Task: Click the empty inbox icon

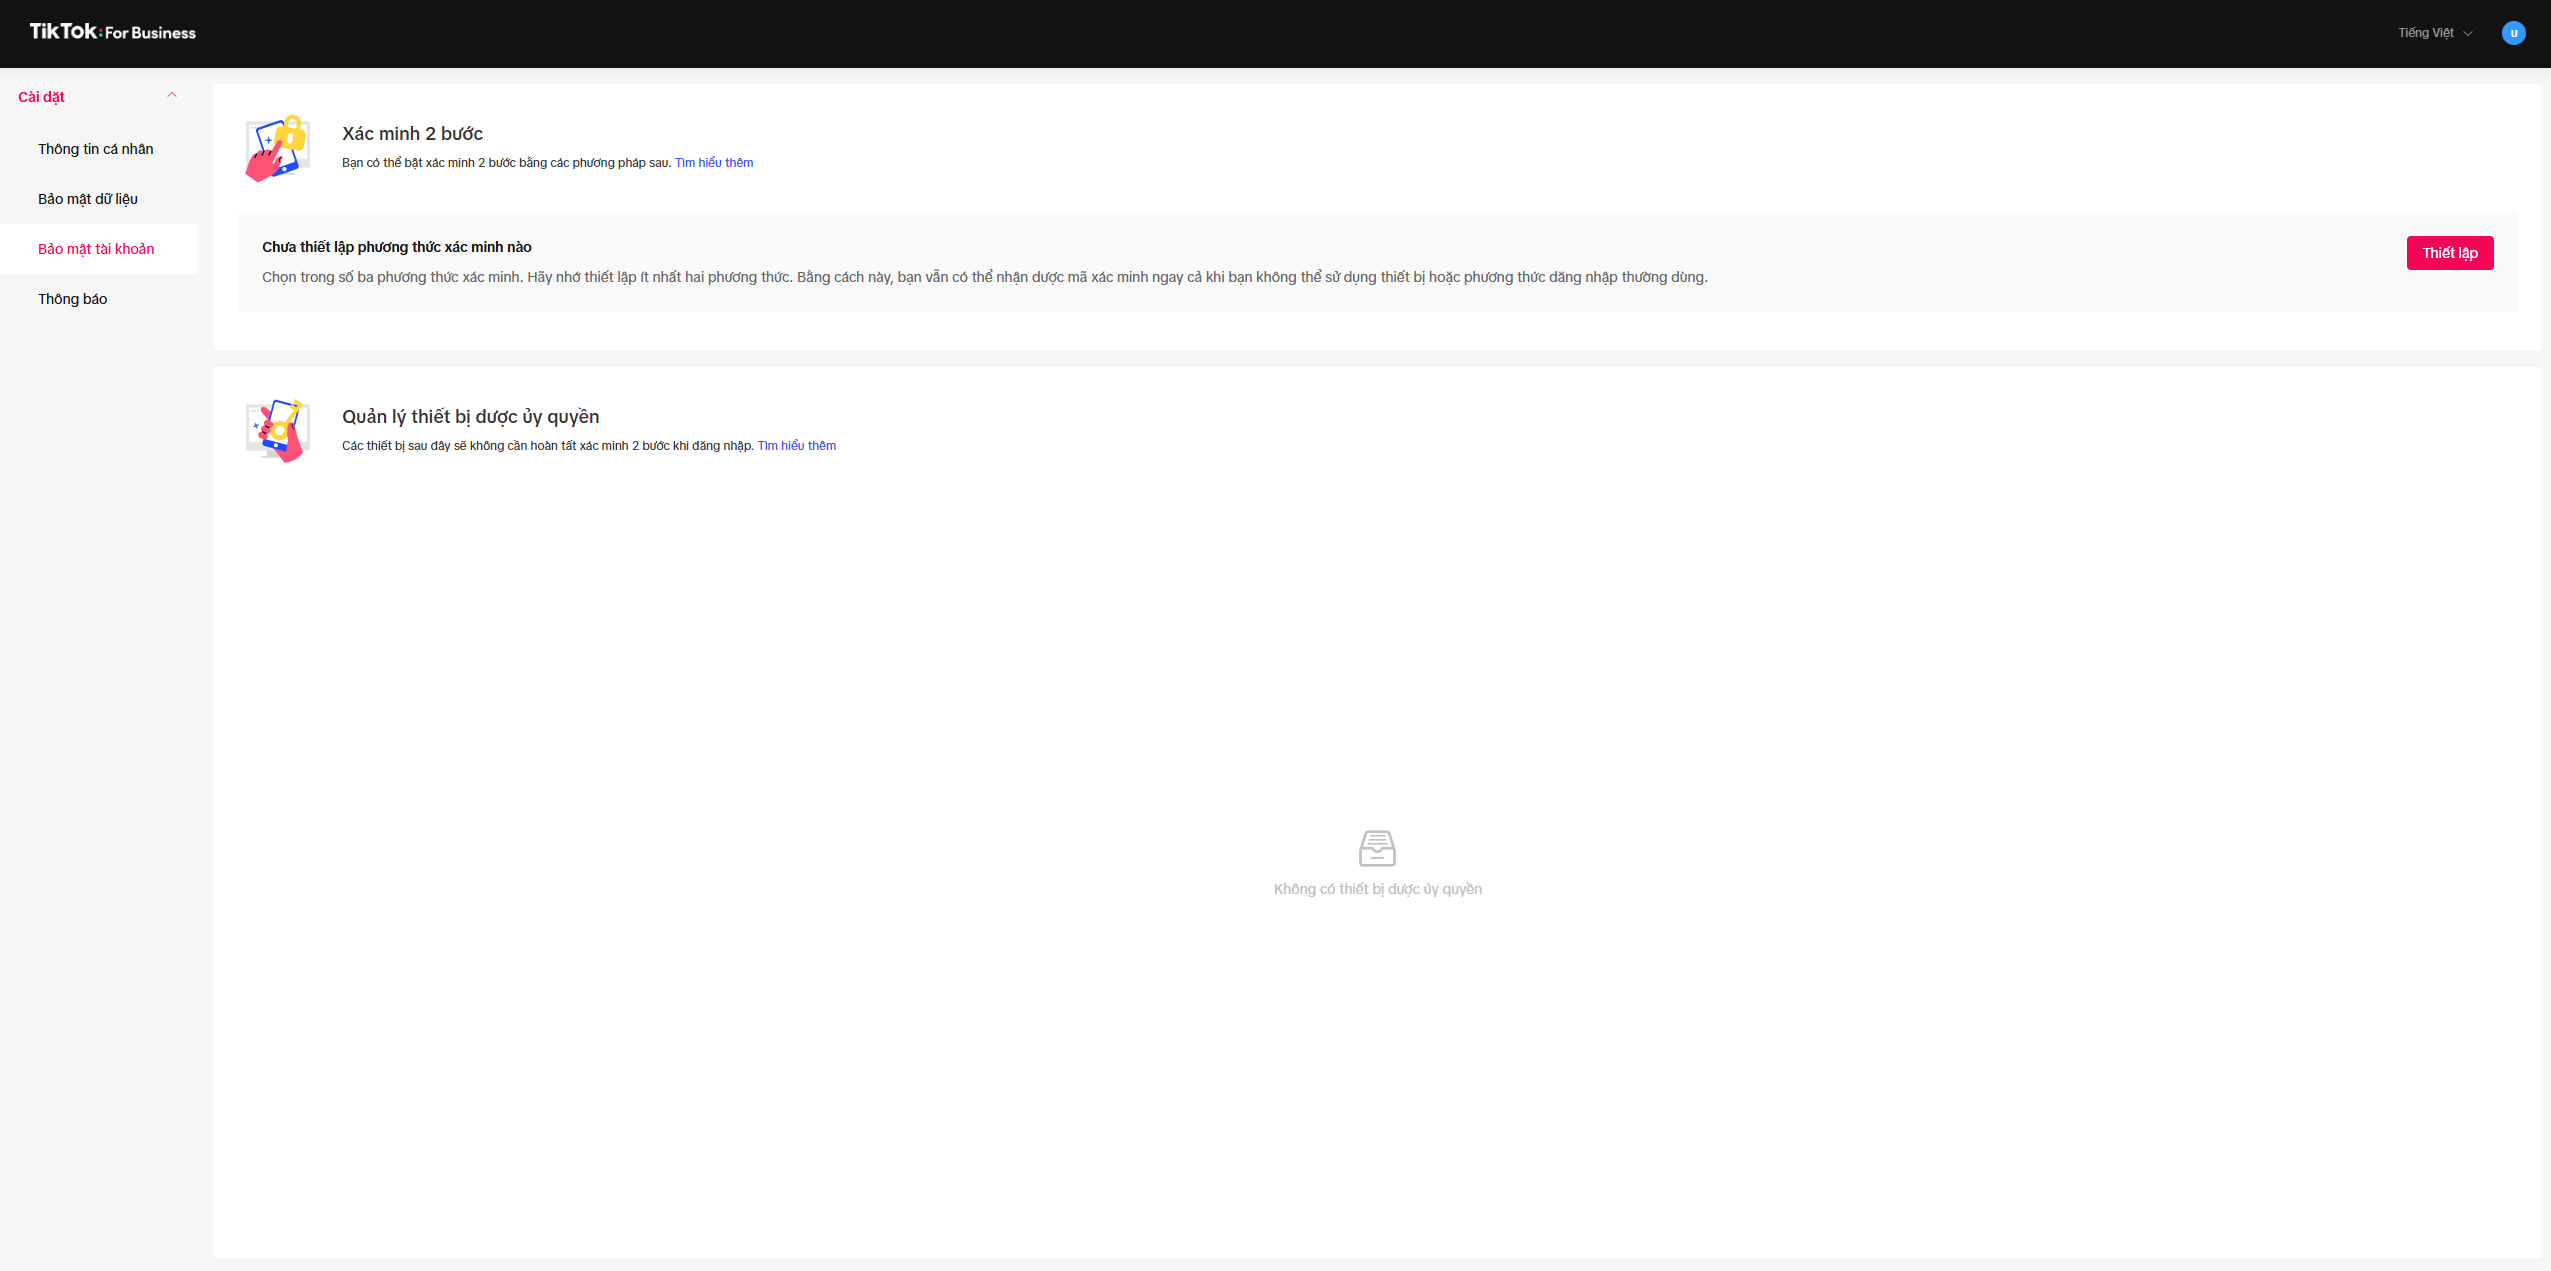Action: click(x=1377, y=848)
